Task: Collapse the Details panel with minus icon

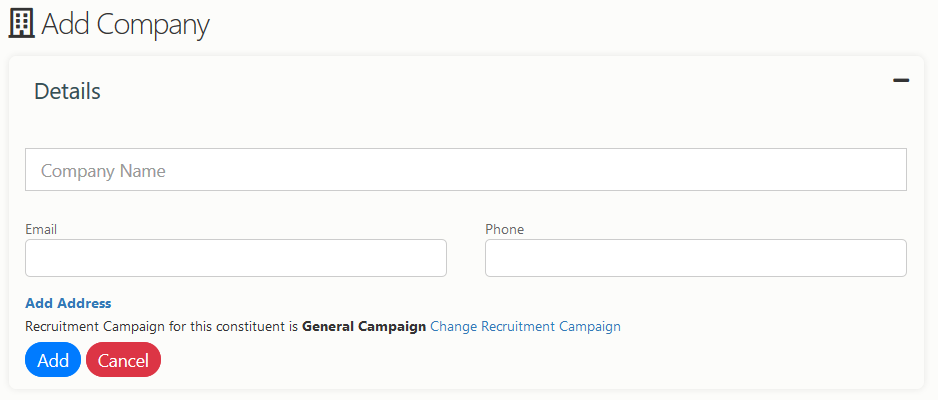Action: [901, 80]
